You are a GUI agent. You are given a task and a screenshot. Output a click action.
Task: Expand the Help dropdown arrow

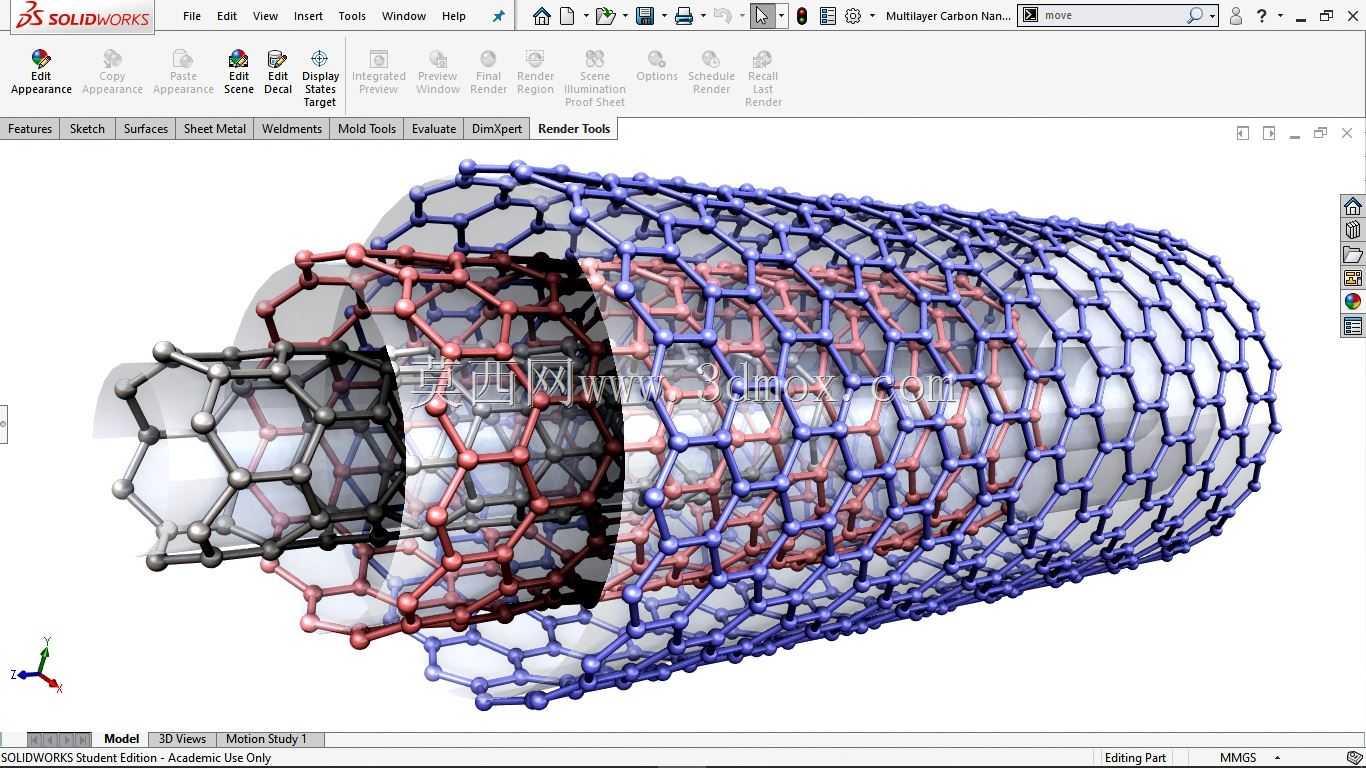1280,16
